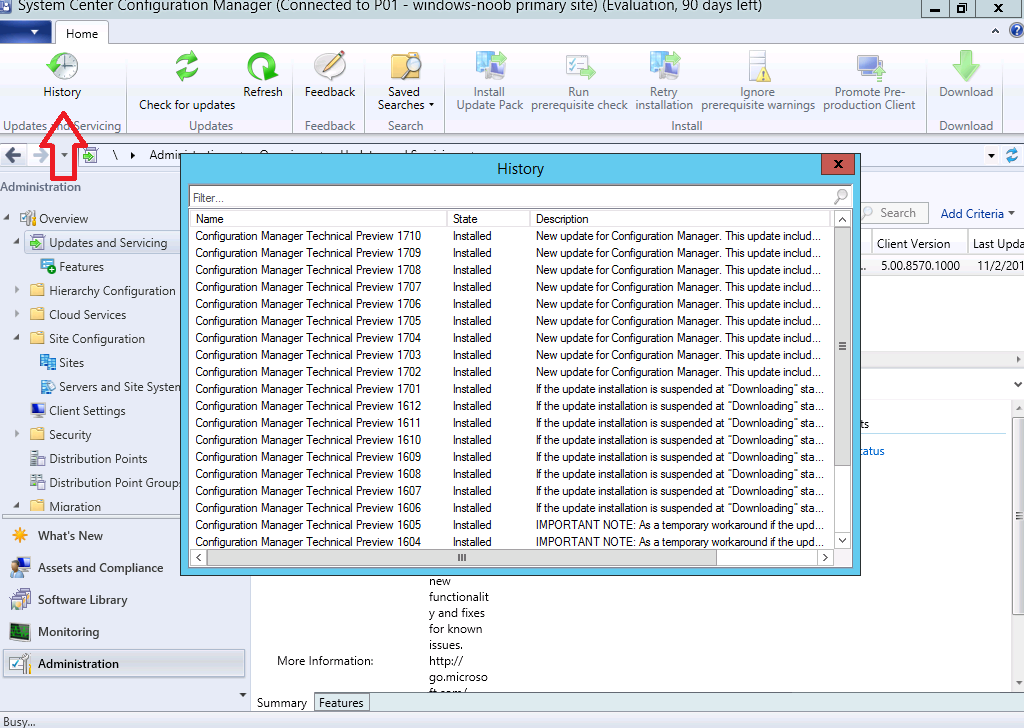Expand the workspace overflow arrow

[x=243, y=695]
